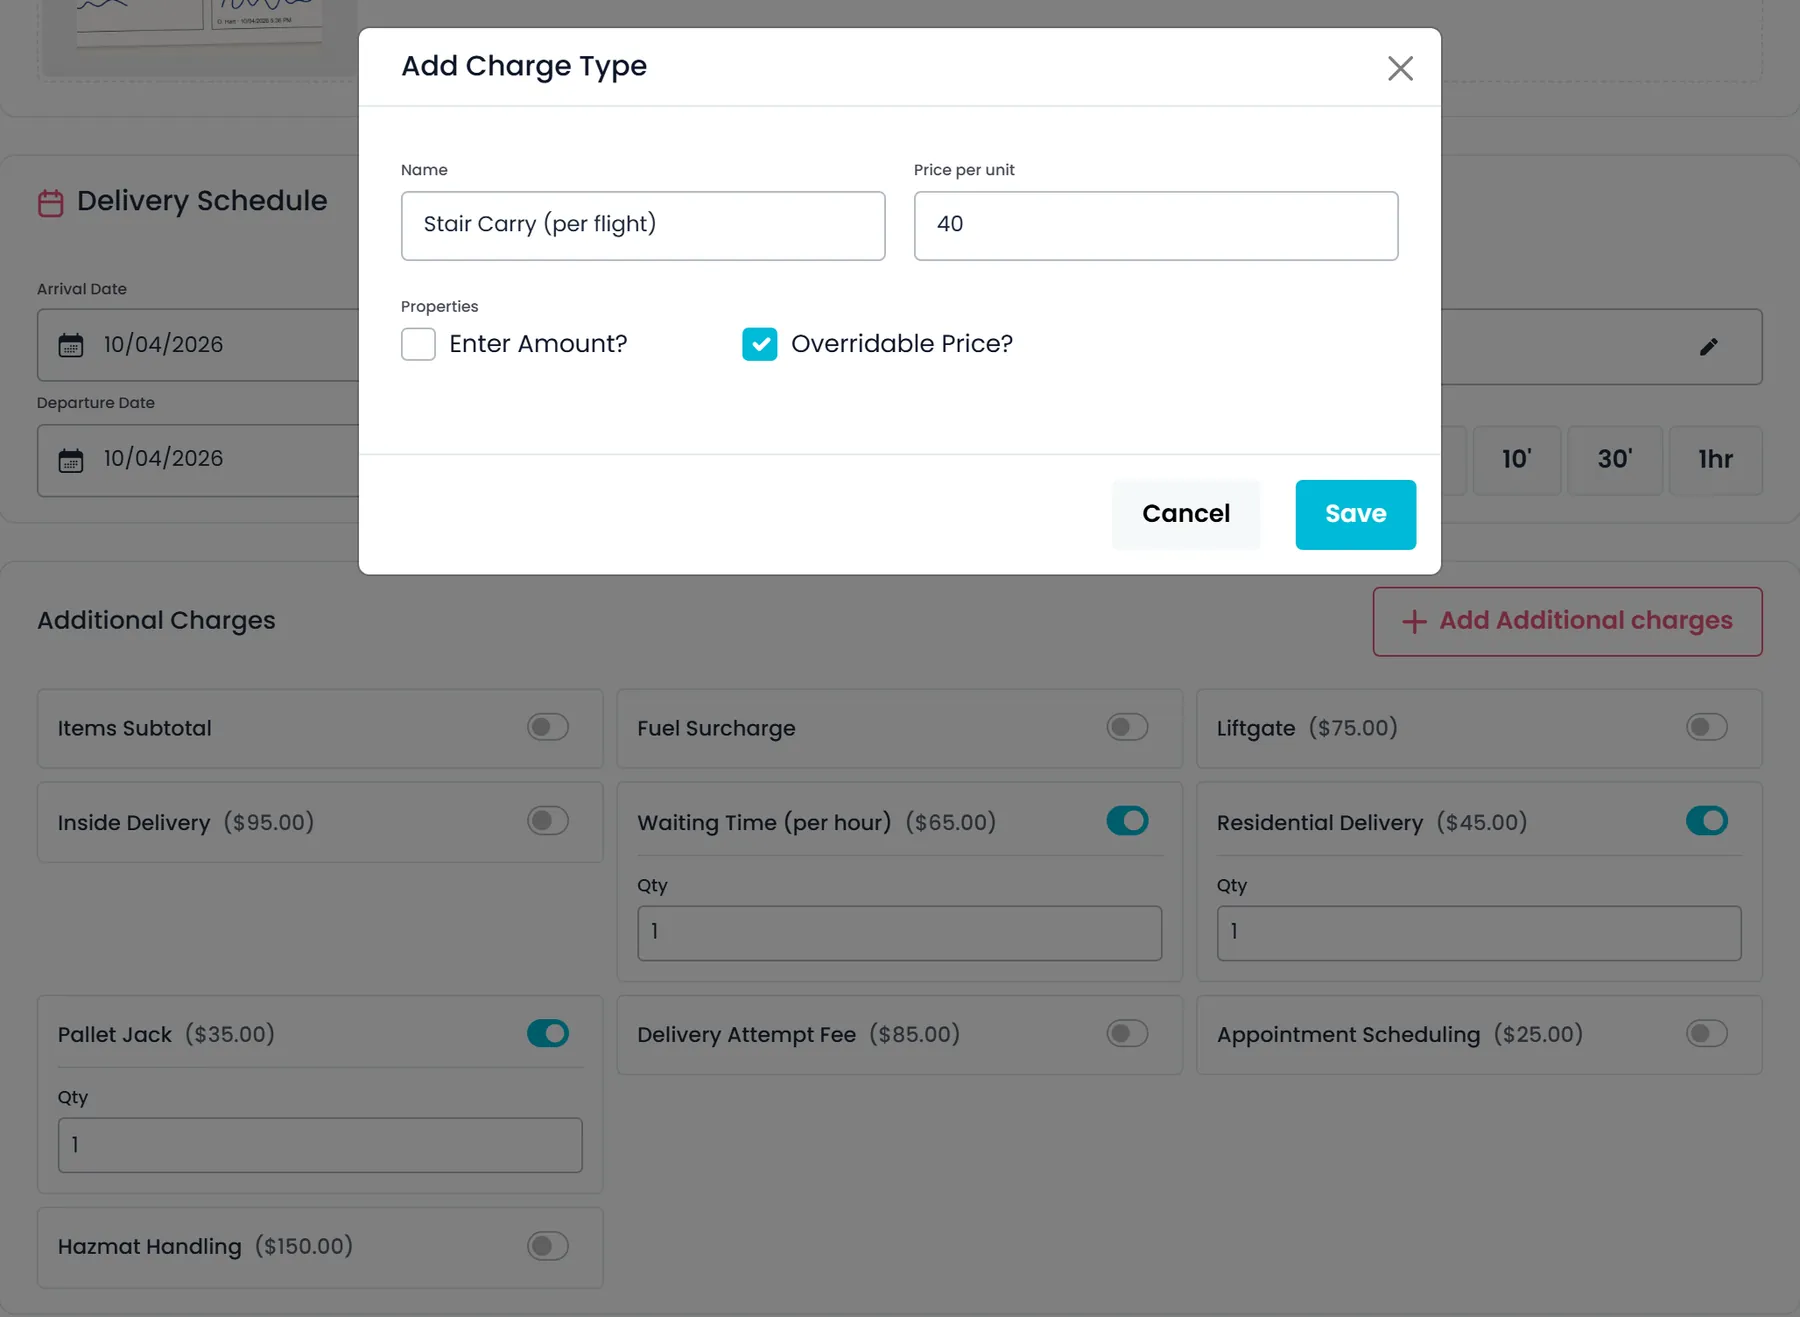Click the Residential Delivery Qty field

tap(1478, 933)
